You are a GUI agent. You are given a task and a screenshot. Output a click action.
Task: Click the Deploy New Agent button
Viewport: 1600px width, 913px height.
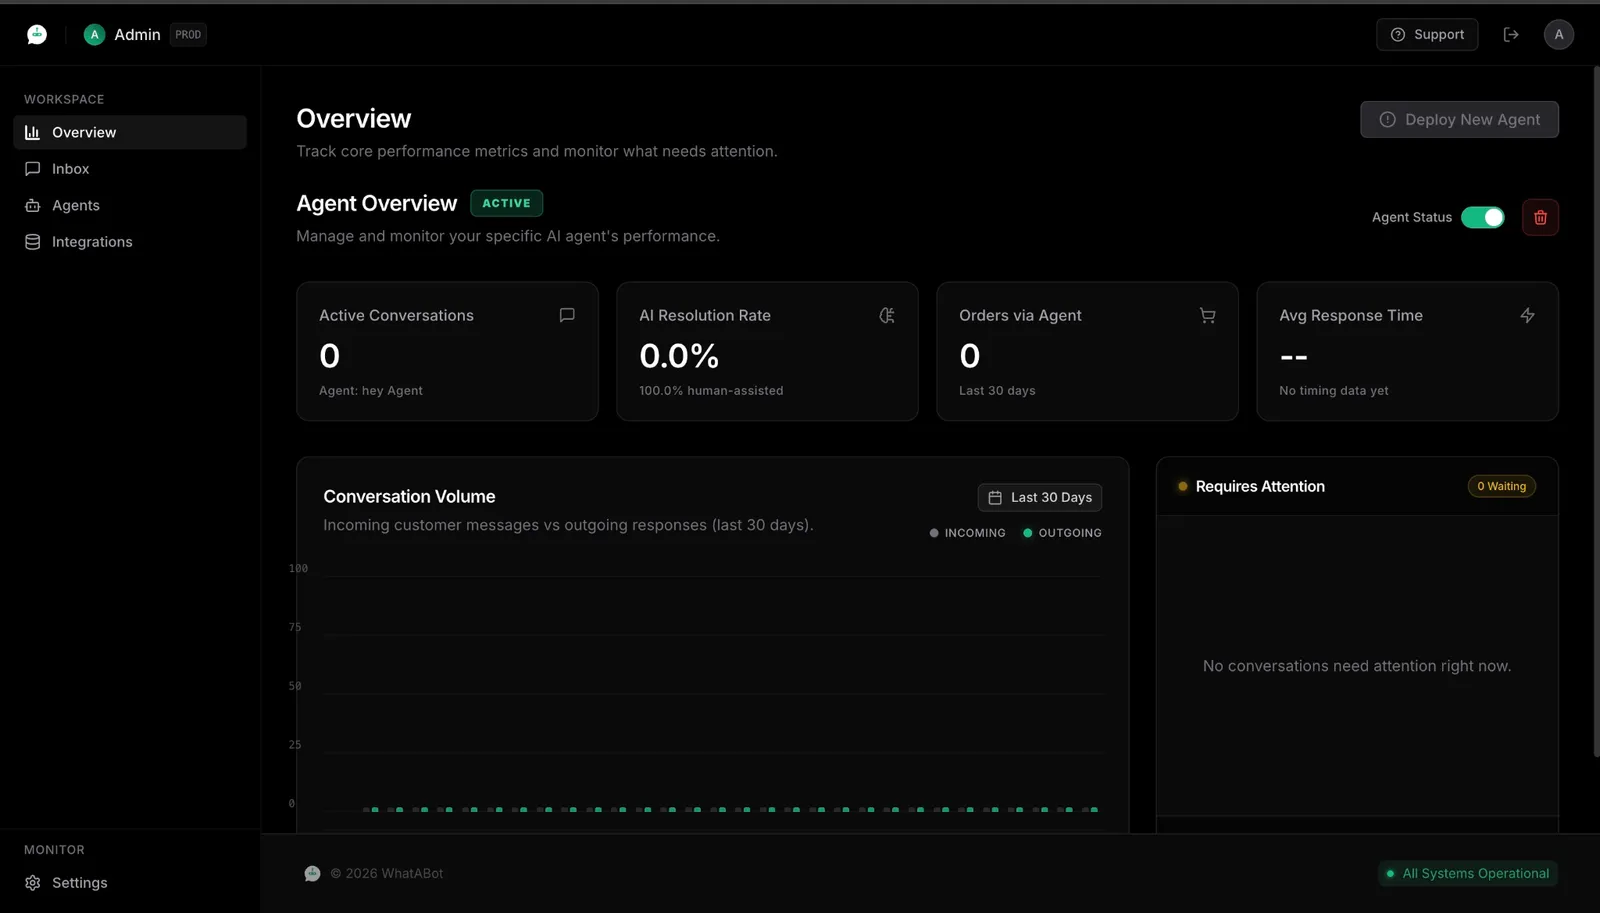pos(1459,120)
